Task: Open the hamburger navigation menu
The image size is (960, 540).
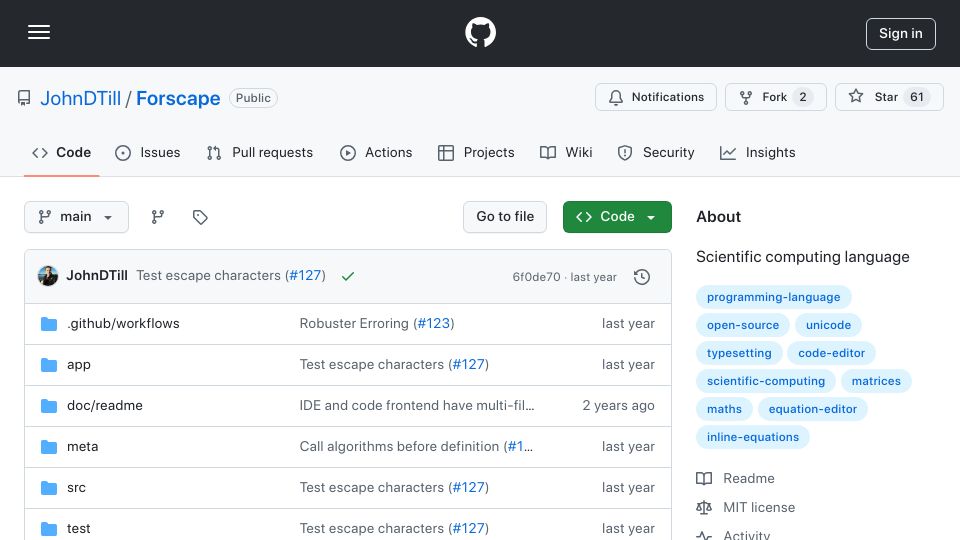Action: click(x=39, y=32)
